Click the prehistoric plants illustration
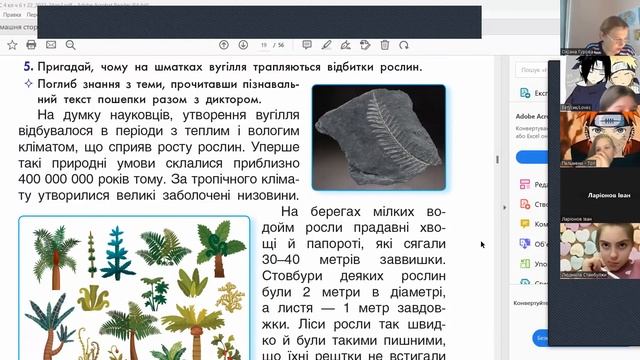This screenshot has height=360, width=640. click(x=134, y=288)
